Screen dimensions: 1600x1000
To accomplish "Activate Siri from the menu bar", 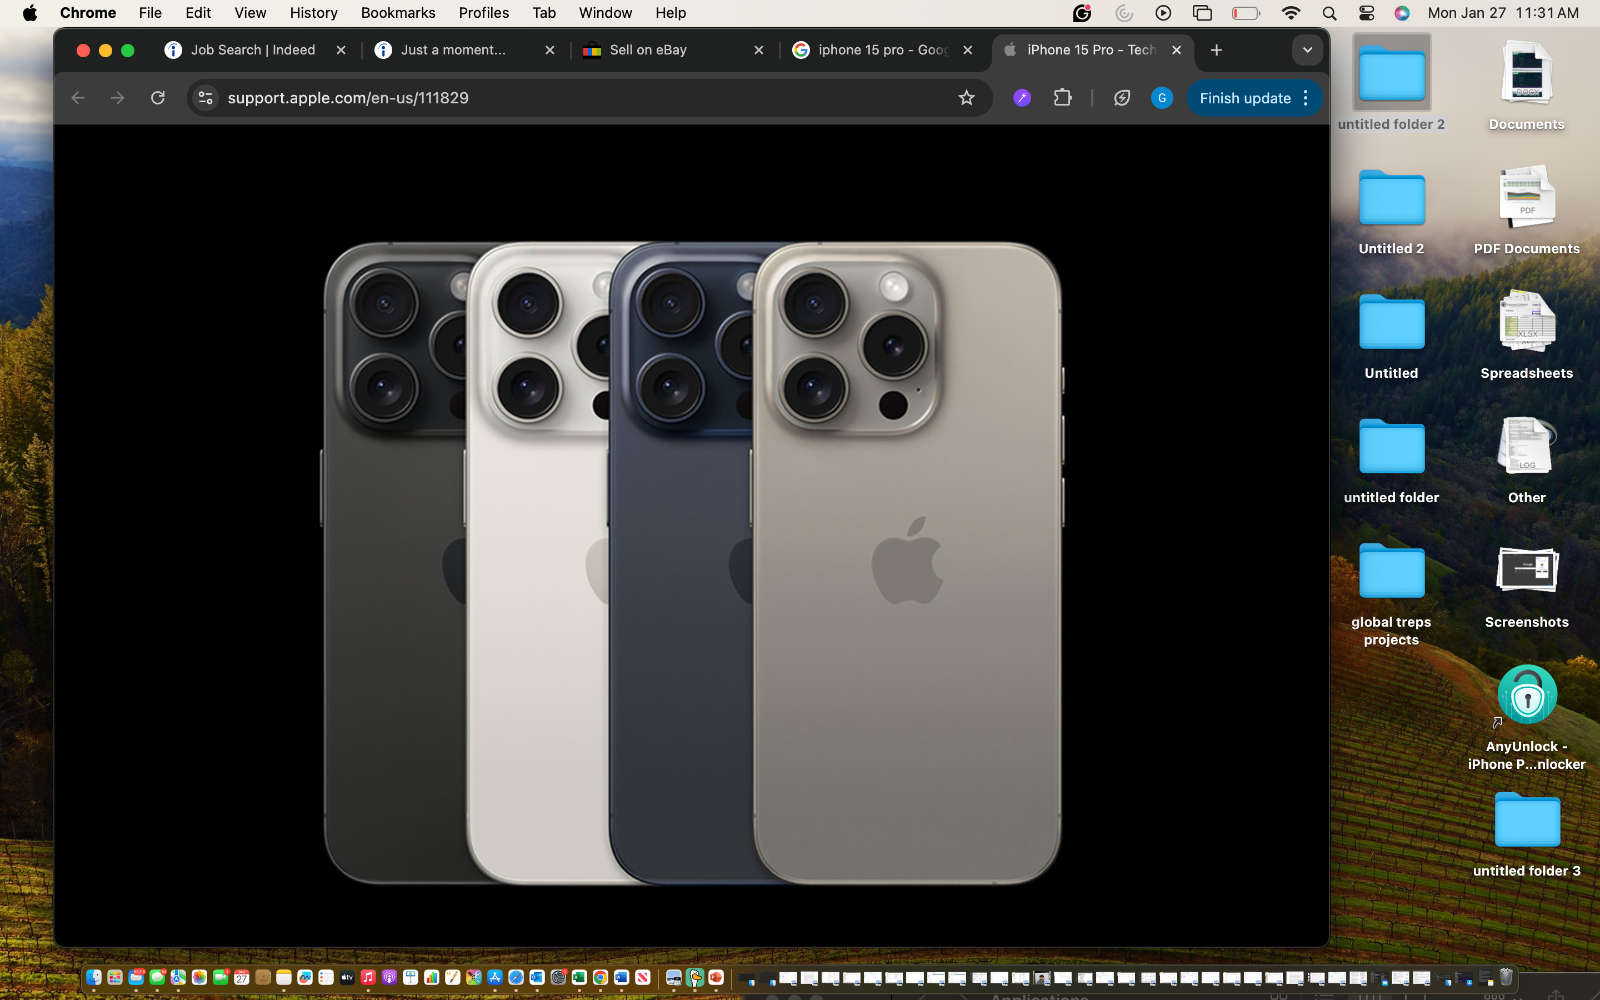I will (x=1402, y=13).
